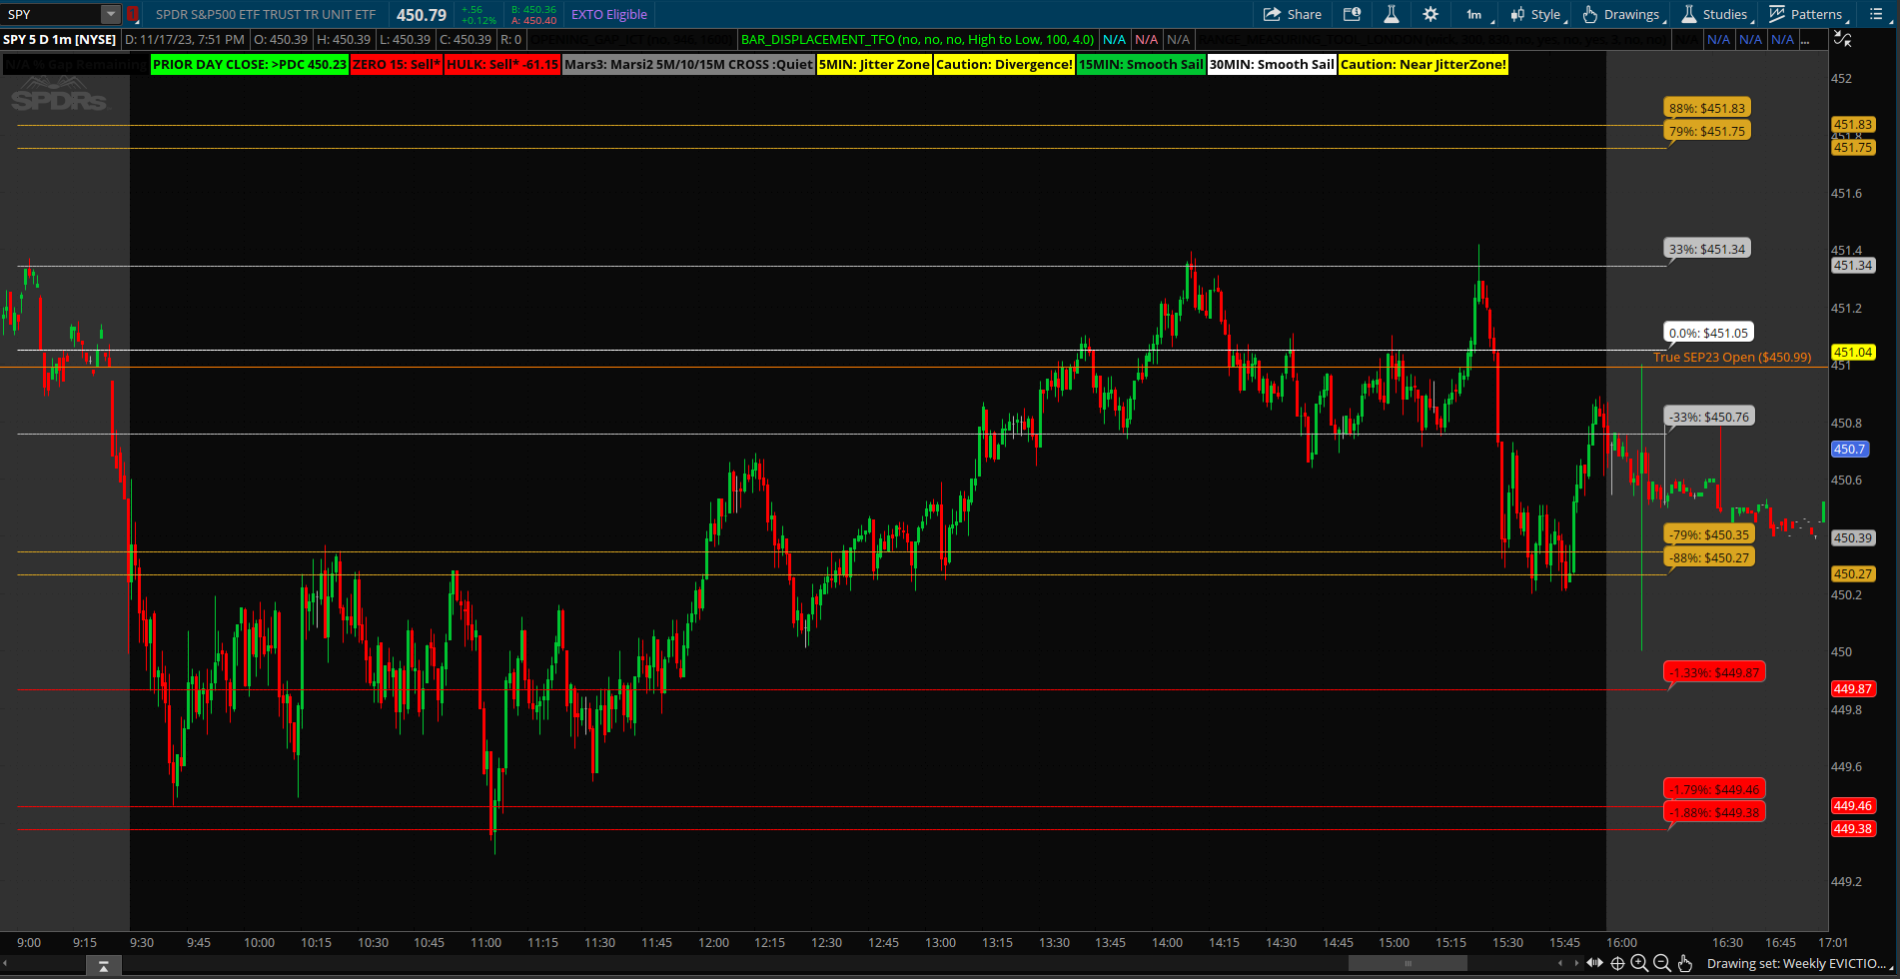This screenshot has width=1900, height=979.
Task: Toggle the horizontal expand arrows icon
Action: point(1595,963)
